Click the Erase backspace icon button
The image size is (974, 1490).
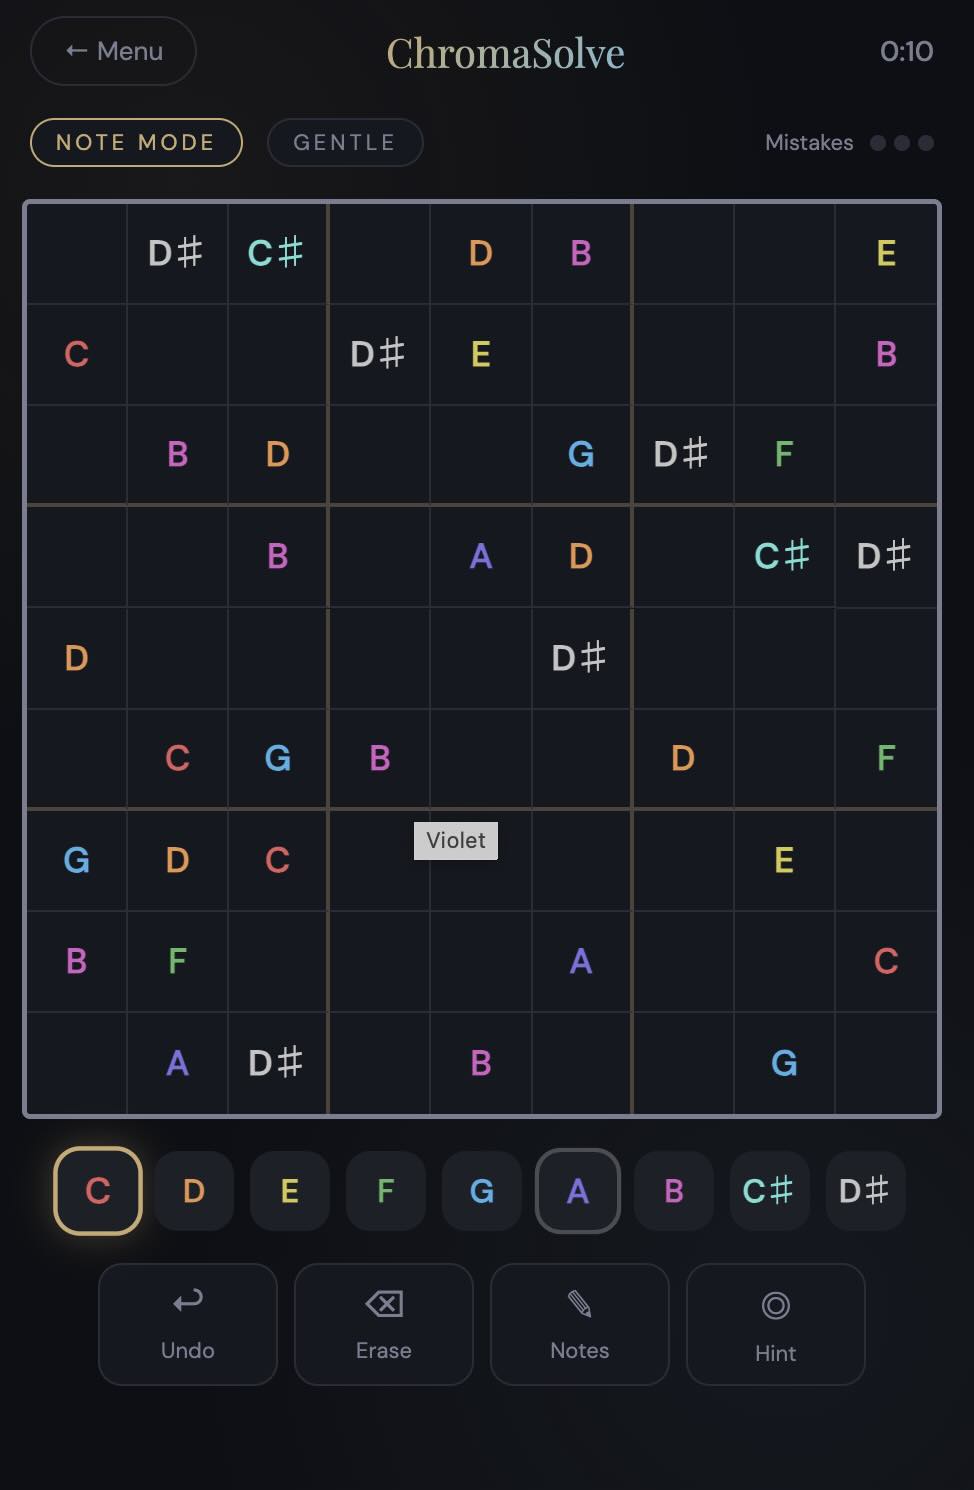[x=384, y=1324]
